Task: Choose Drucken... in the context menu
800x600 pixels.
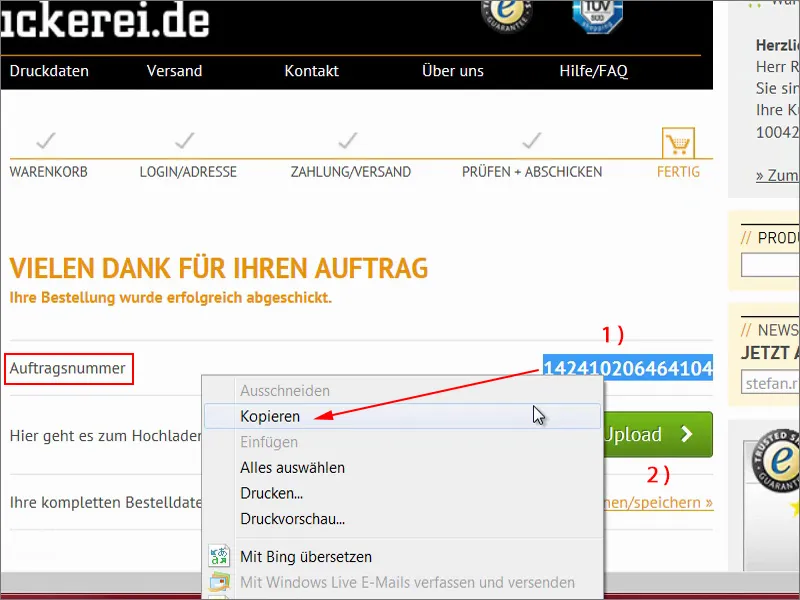Action: [x=403, y=493]
